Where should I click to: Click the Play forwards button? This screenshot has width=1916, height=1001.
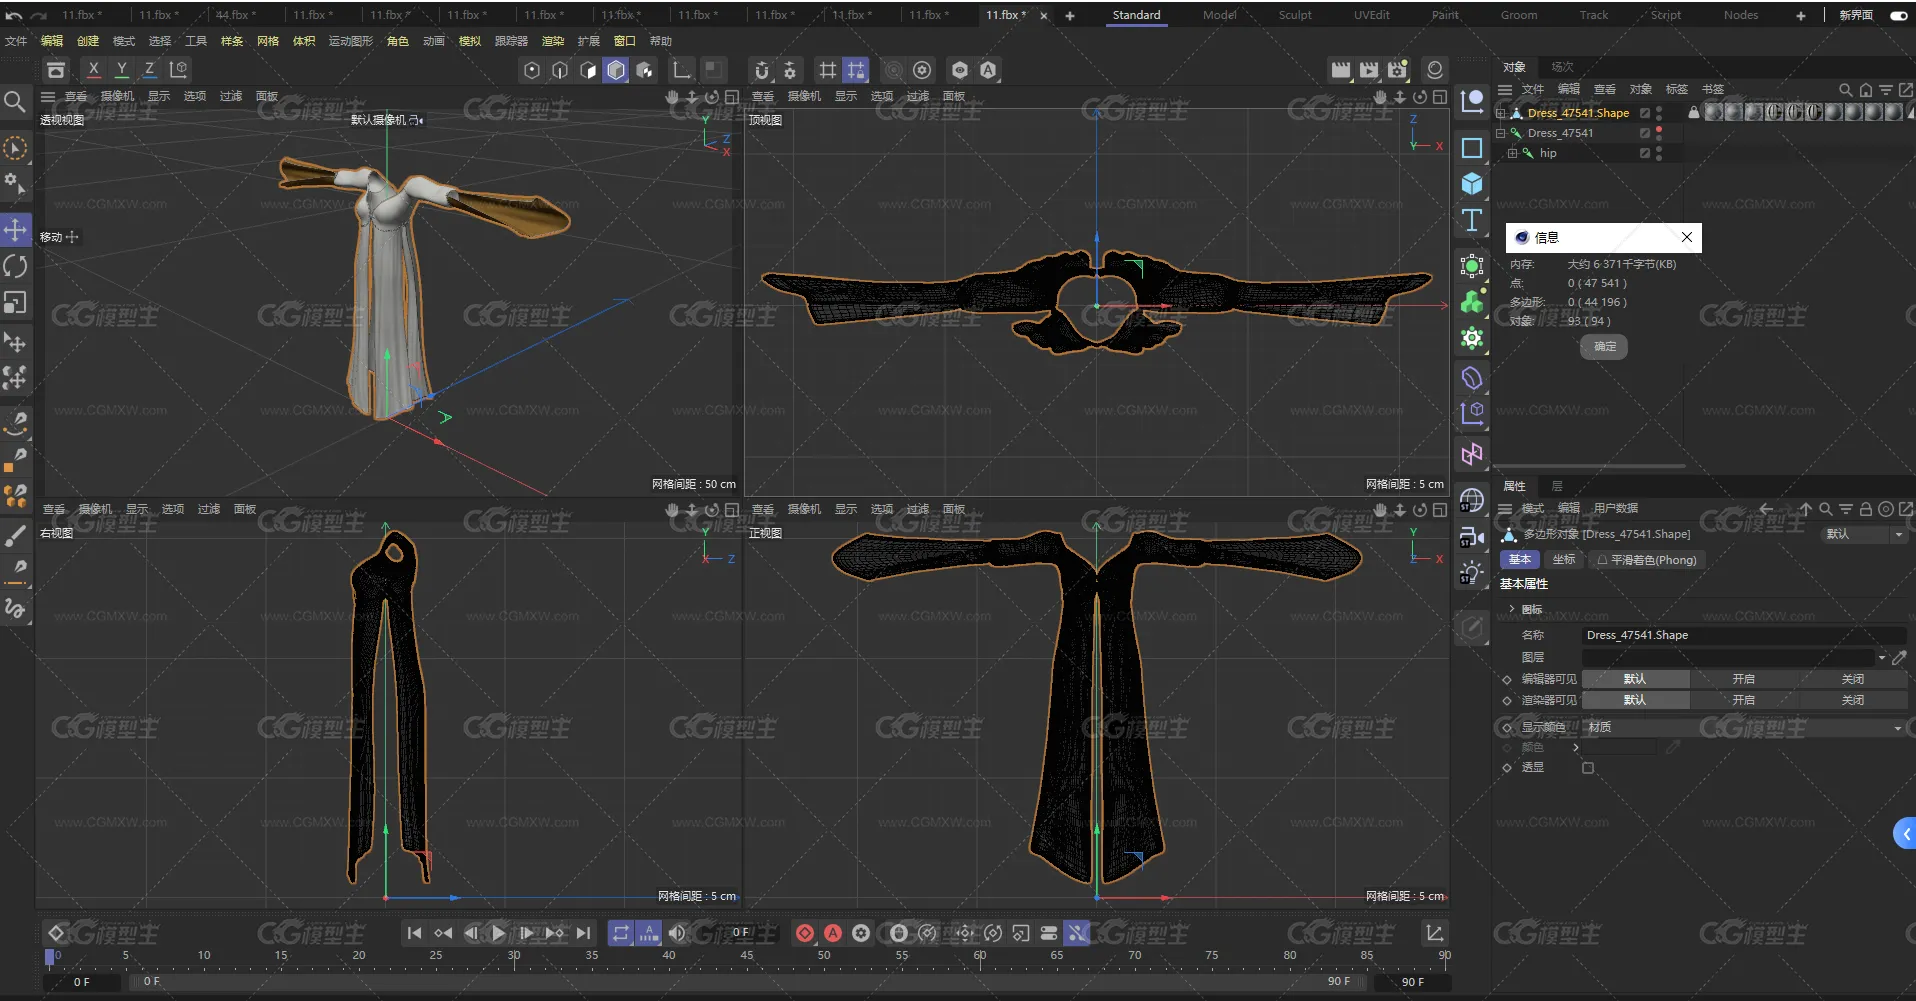point(499,933)
